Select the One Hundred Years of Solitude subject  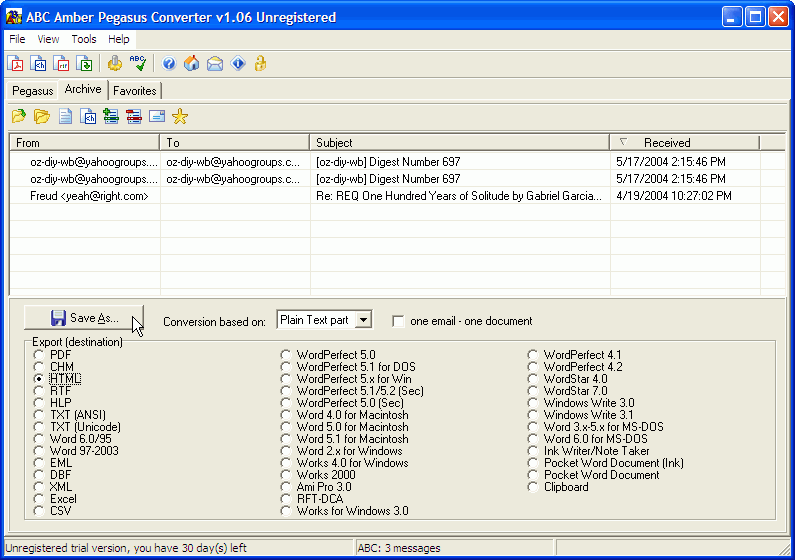(x=459, y=196)
